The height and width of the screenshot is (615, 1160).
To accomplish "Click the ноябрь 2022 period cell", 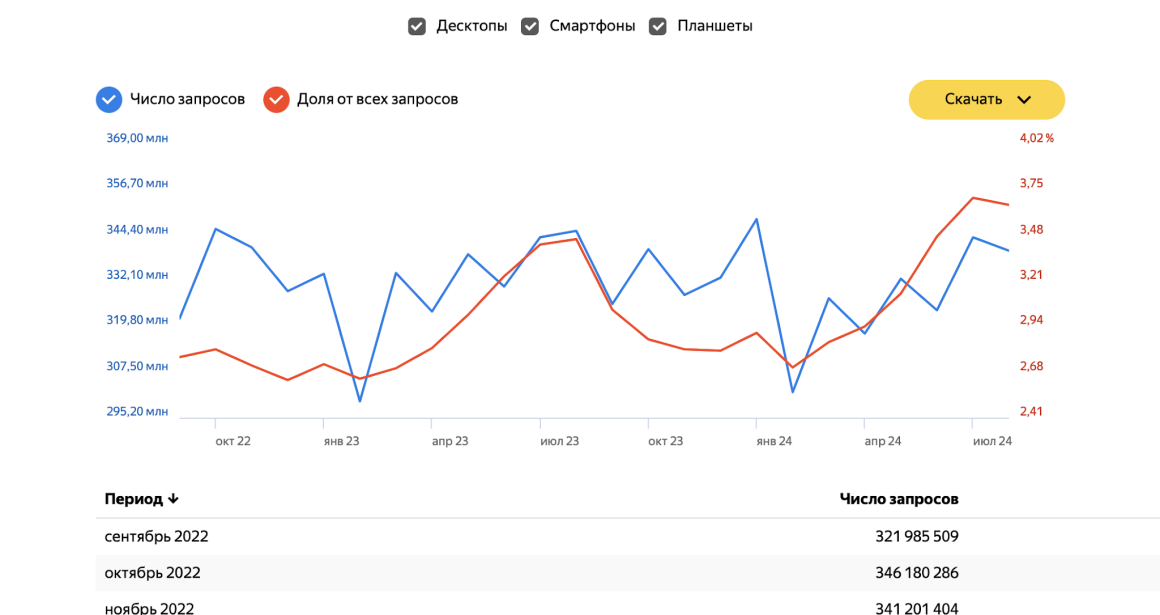I will click(149, 608).
